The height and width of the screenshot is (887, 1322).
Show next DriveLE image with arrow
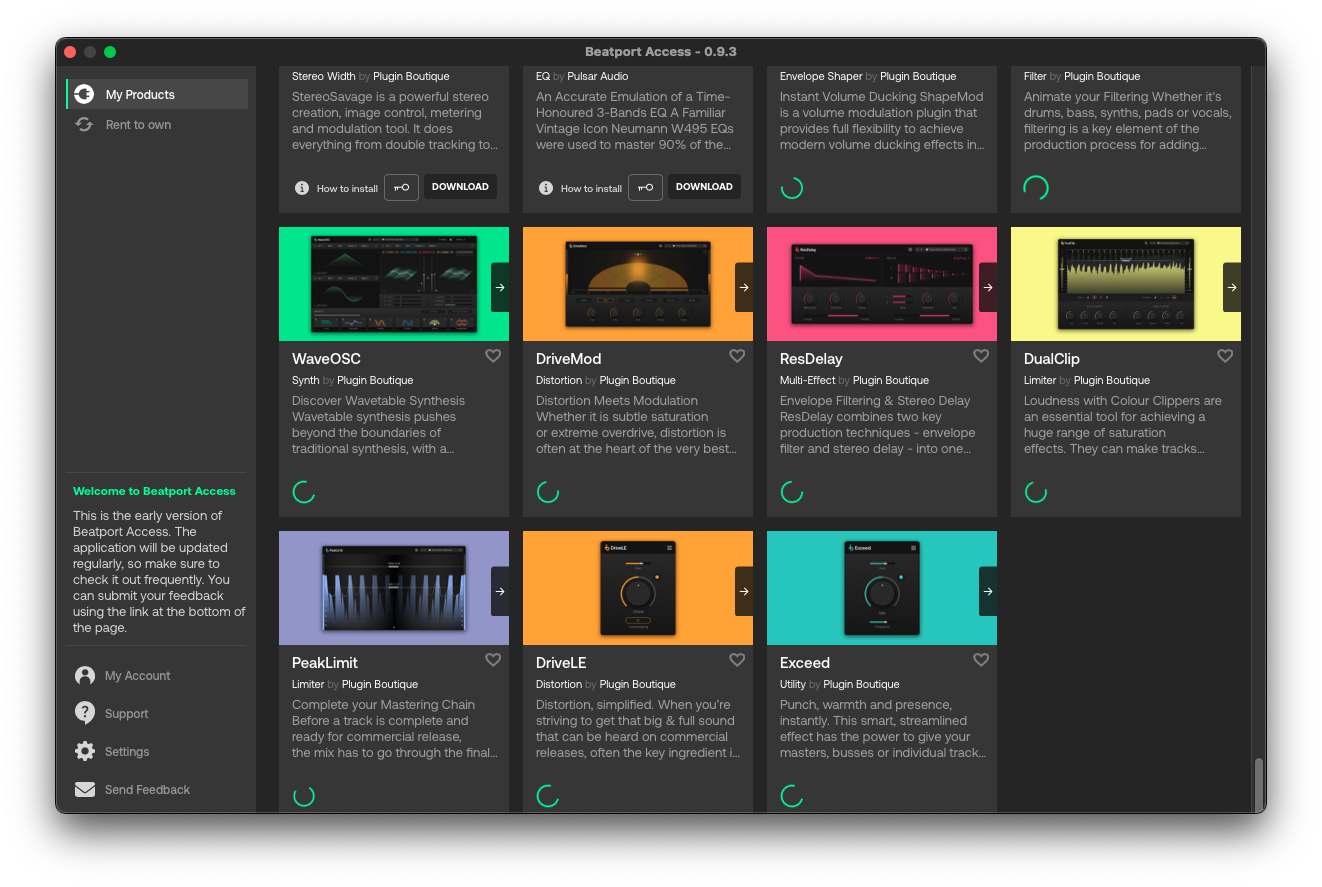pyautogui.click(x=744, y=591)
